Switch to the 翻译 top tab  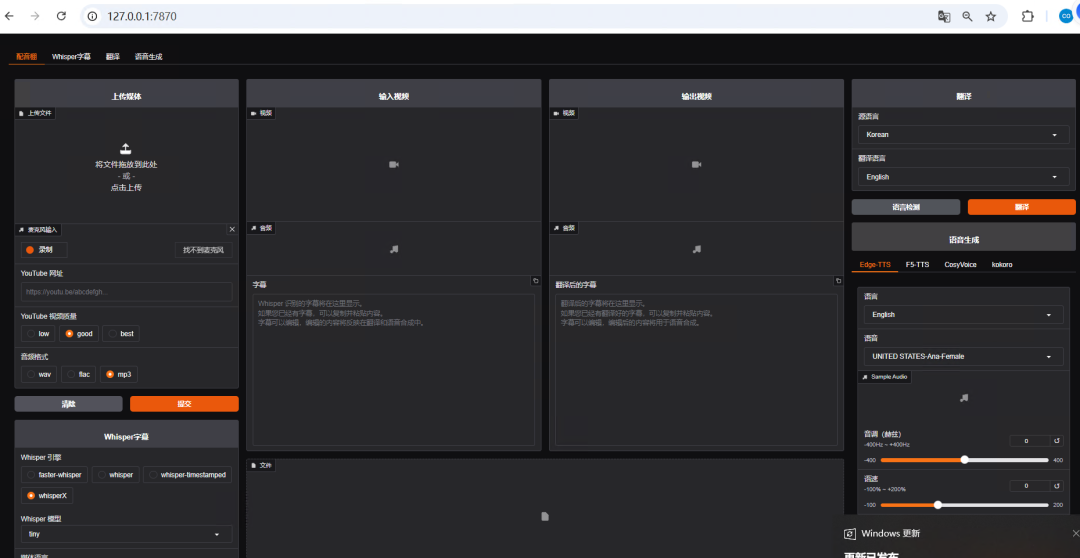[113, 56]
